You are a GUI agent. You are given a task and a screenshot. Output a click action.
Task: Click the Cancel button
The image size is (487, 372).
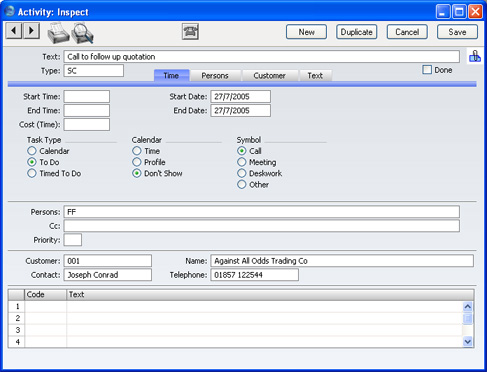[x=407, y=32]
